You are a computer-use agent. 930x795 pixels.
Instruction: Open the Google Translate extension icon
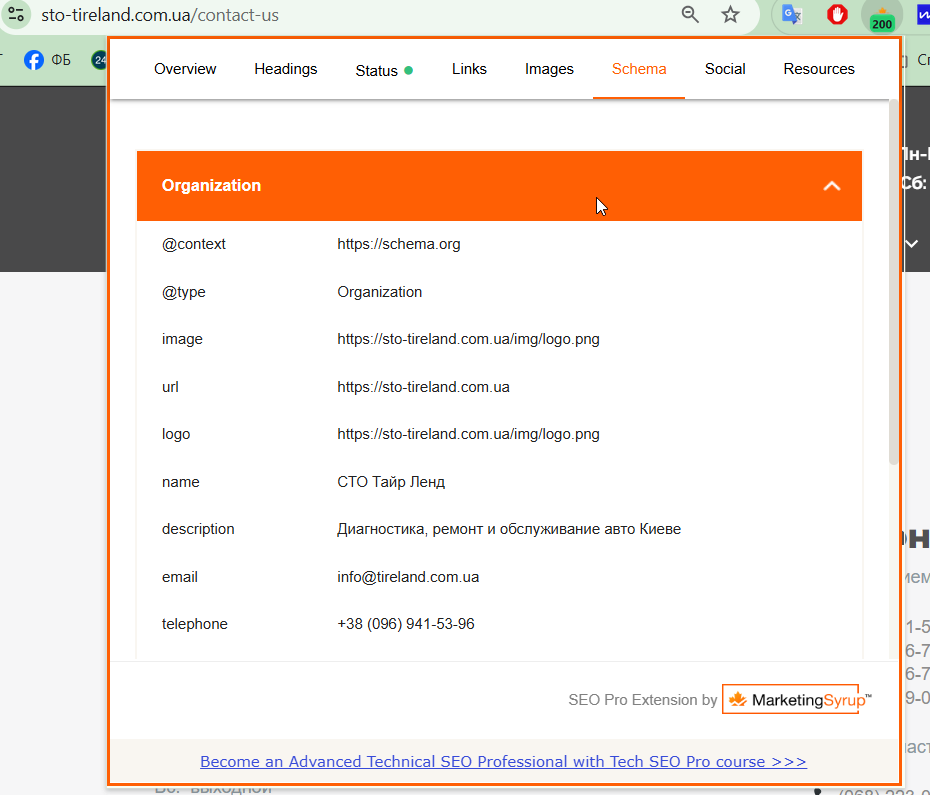tap(792, 14)
